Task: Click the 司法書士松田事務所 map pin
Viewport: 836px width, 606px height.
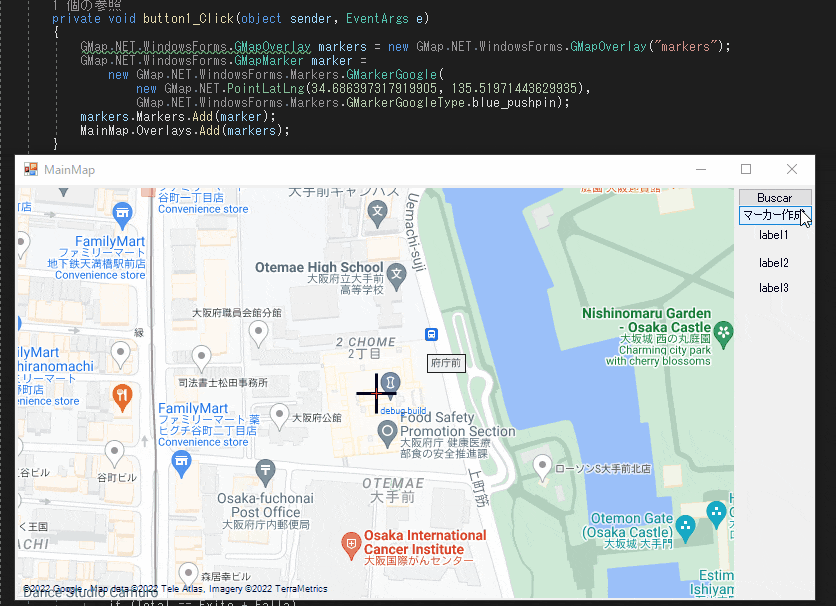Action: [x=201, y=358]
